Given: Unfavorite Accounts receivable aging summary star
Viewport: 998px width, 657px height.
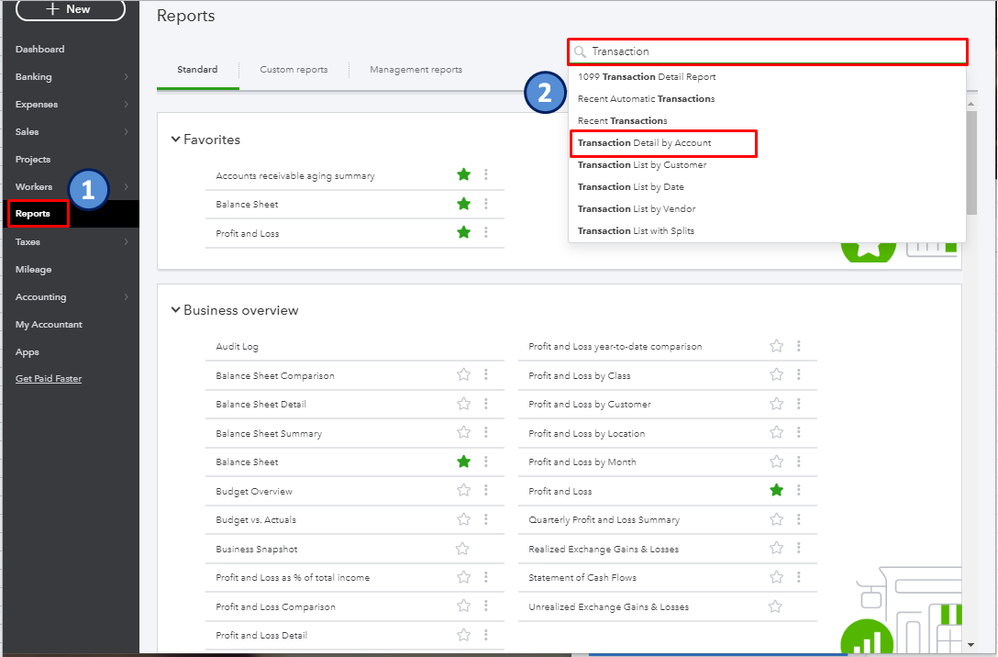Looking at the screenshot, I should point(464,175).
